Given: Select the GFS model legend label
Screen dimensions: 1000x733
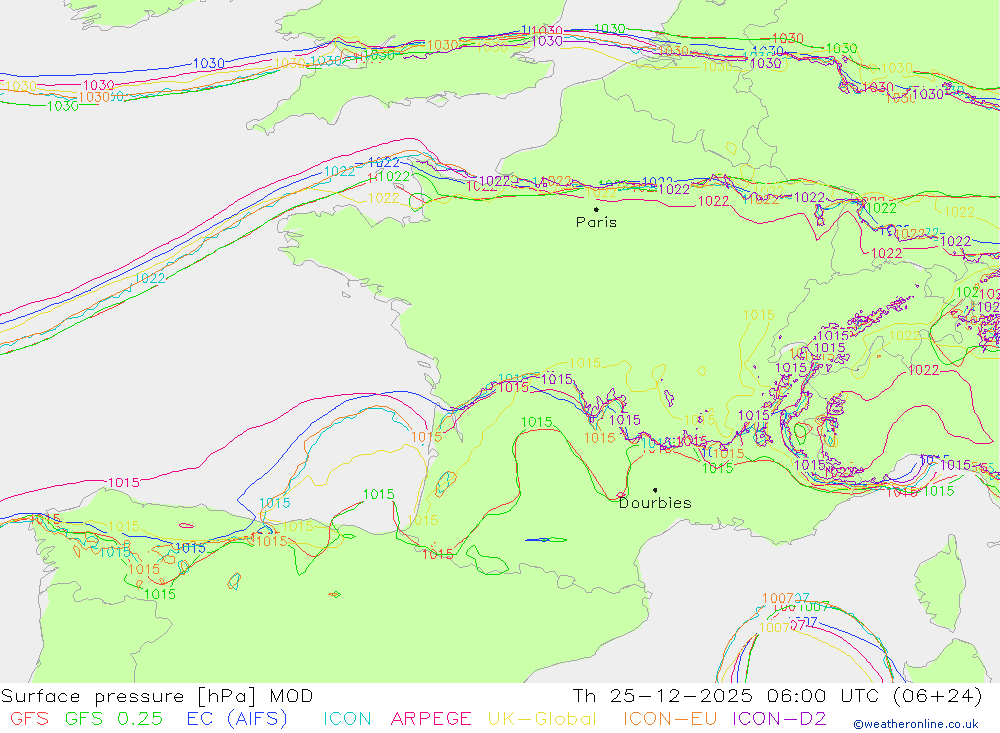Looking at the screenshot, I should click(x=29, y=719).
